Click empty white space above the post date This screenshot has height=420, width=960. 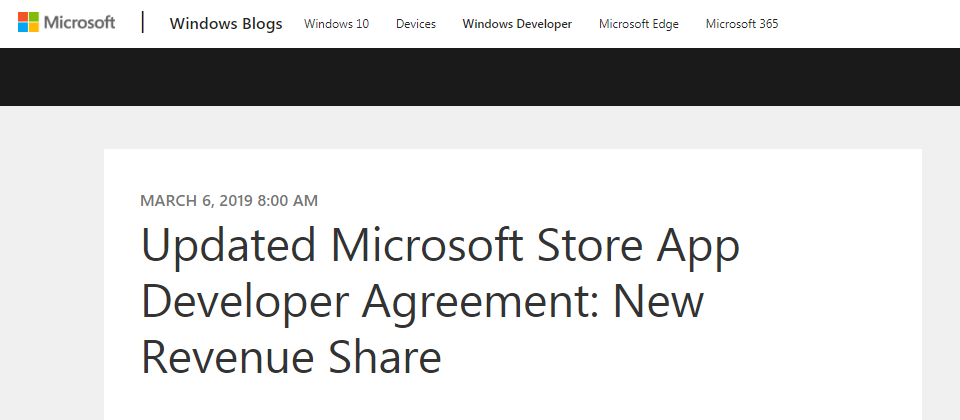click(x=512, y=170)
